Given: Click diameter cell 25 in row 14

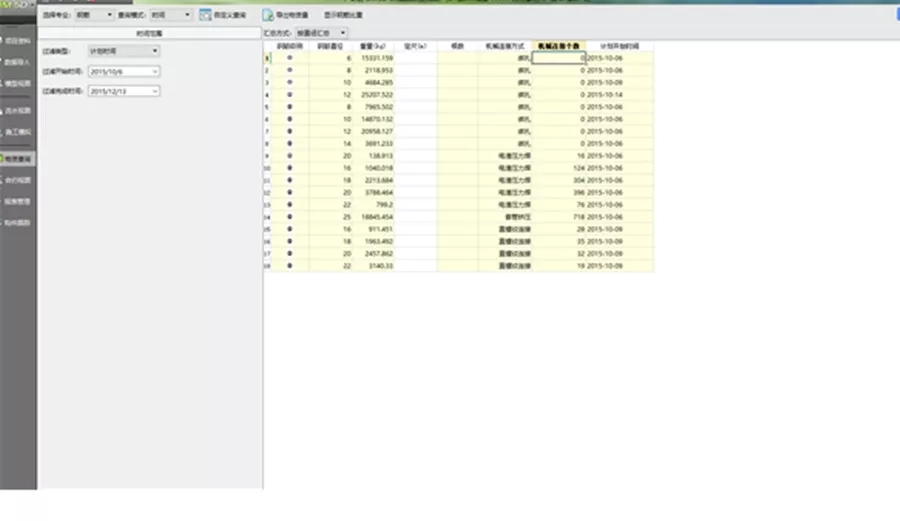Looking at the screenshot, I should 330,217.
